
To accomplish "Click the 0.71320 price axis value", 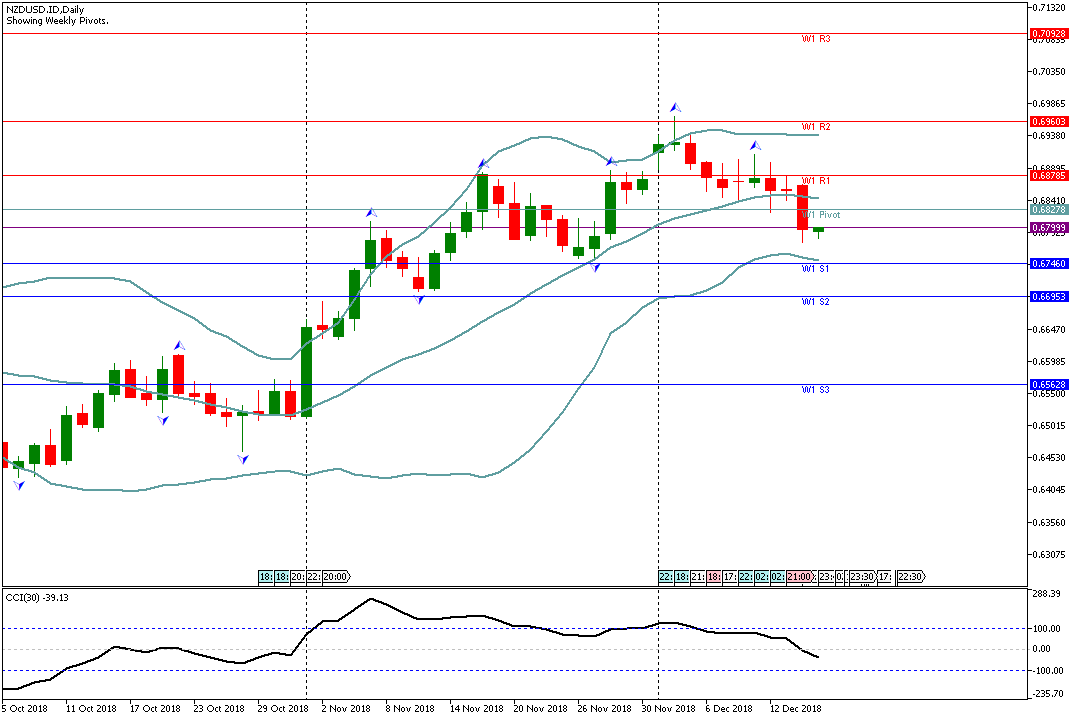I will click(x=1048, y=8).
